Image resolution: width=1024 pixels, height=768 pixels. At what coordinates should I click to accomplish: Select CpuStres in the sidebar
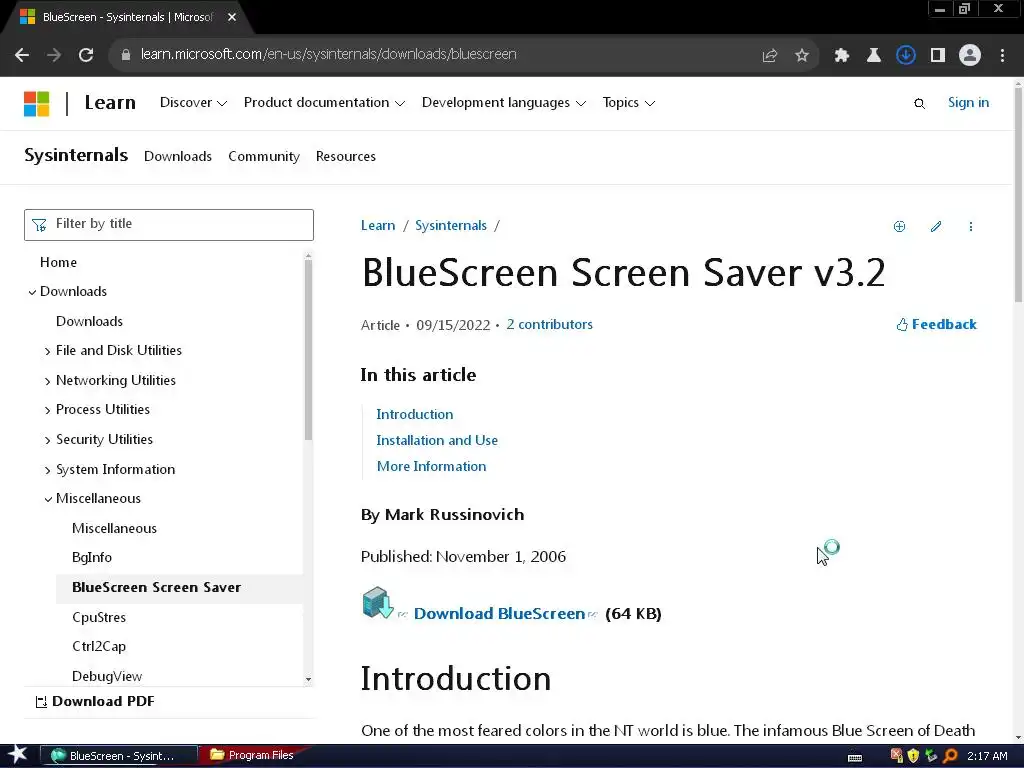99,617
